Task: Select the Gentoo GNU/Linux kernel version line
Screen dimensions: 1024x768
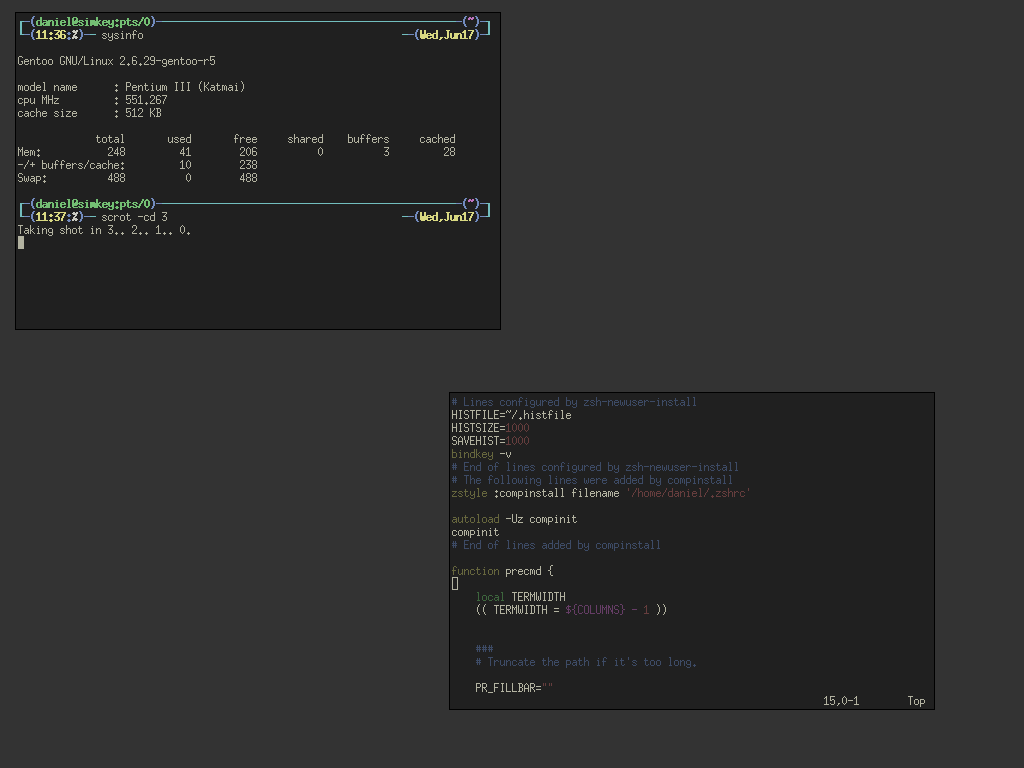Action: (x=116, y=61)
